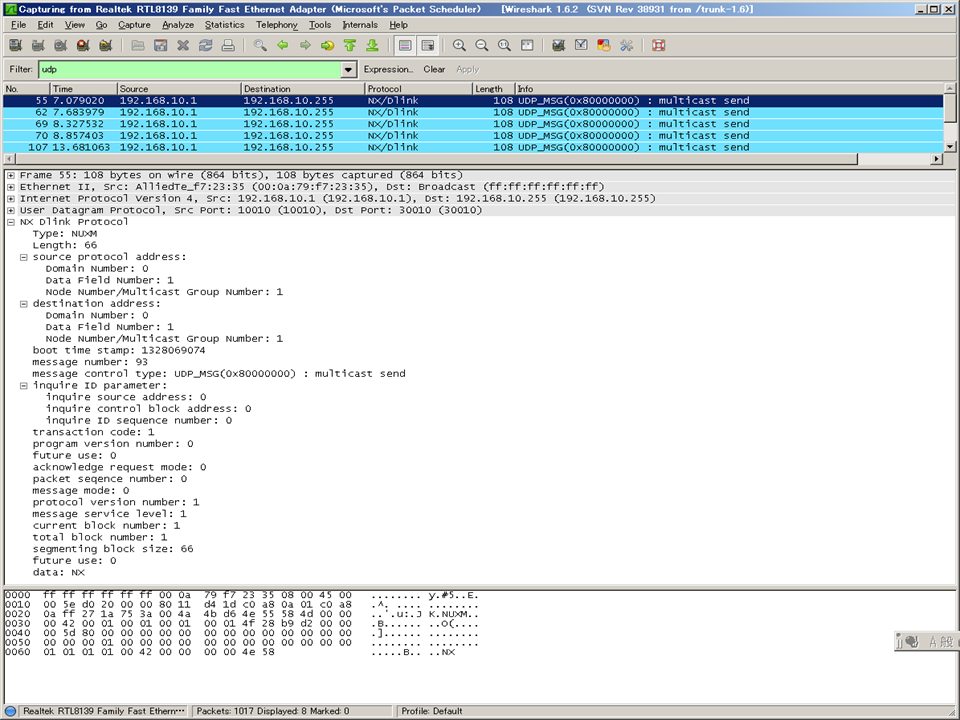The image size is (960, 720).
Task: Open capture options dialog icon
Action: 37,45
